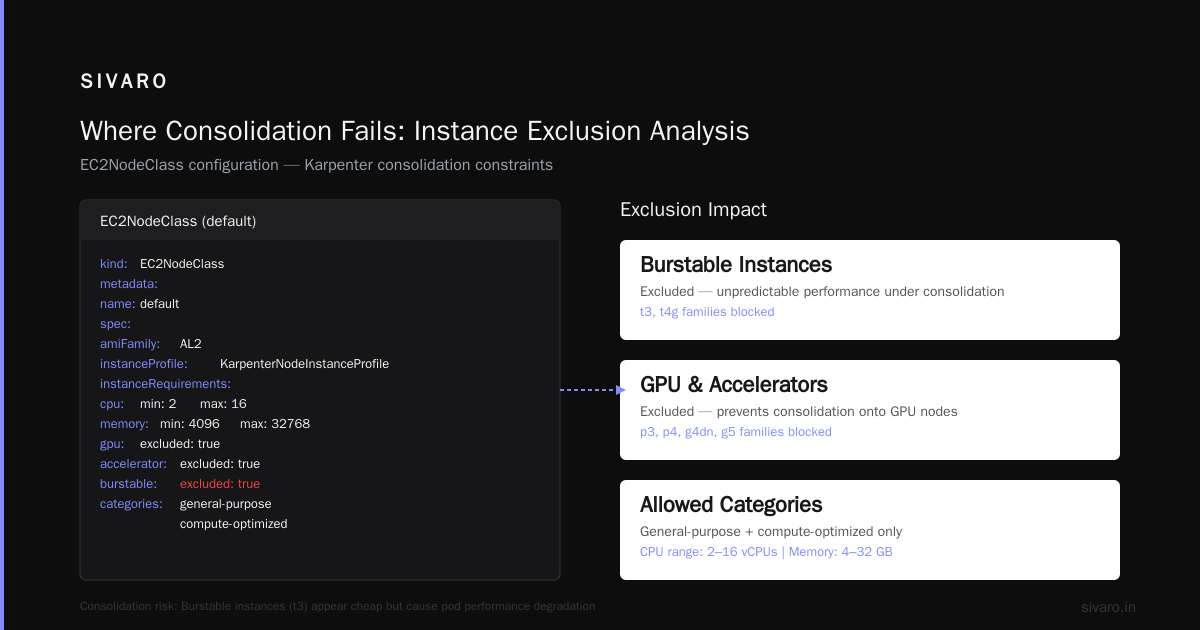Click the memory max 32768 value
1200x630 pixels.
point(275,424)
